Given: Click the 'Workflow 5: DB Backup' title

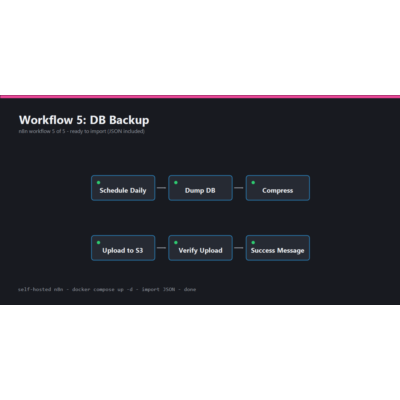Looking at the screenshot, I should tap(84, 120).
